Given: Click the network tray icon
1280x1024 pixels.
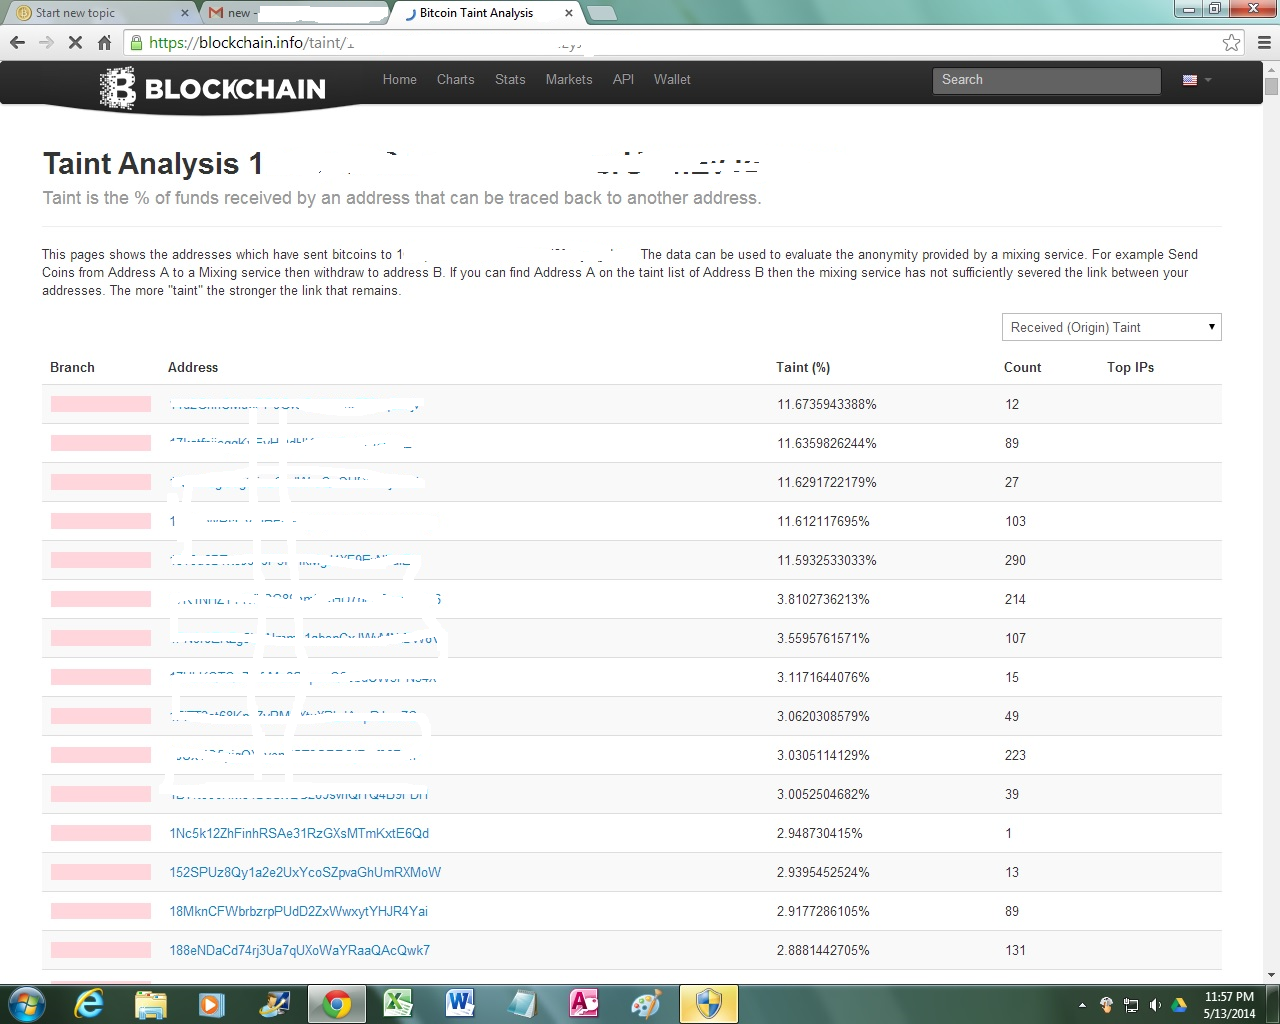Looking at the screenshot, I should [x=1131, y=1005].
